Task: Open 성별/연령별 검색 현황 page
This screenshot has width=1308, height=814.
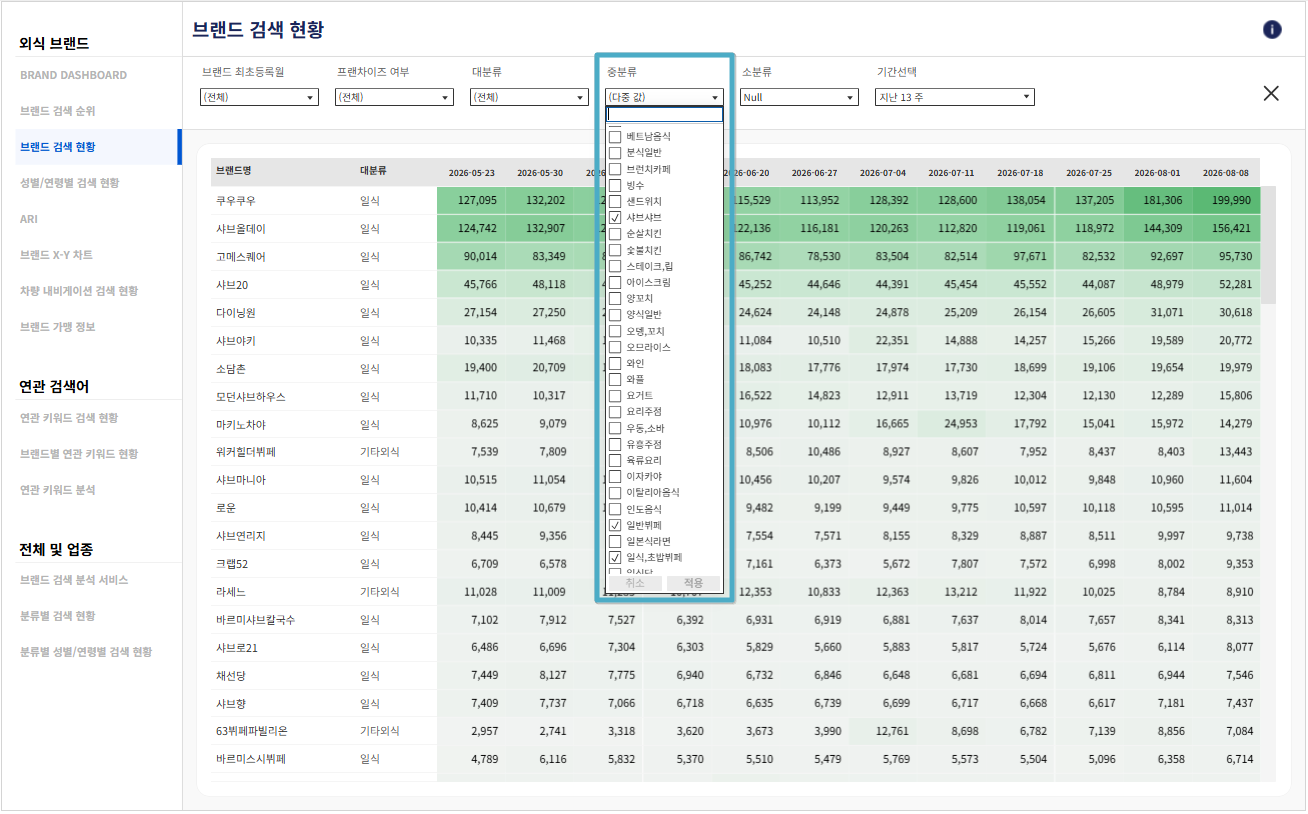Action: [x=70, y=183]
